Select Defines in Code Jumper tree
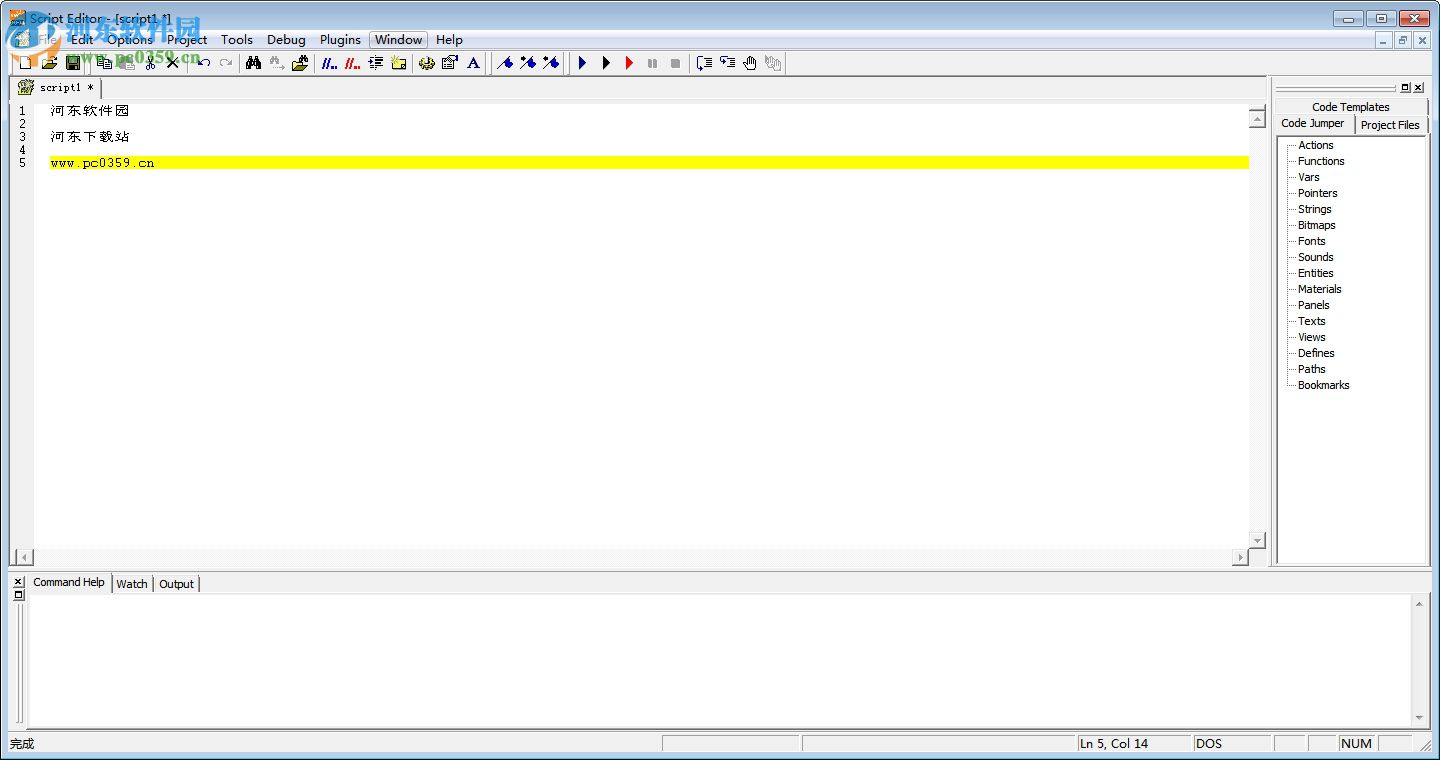1440x760 pixels. (x=1316, y=353)
